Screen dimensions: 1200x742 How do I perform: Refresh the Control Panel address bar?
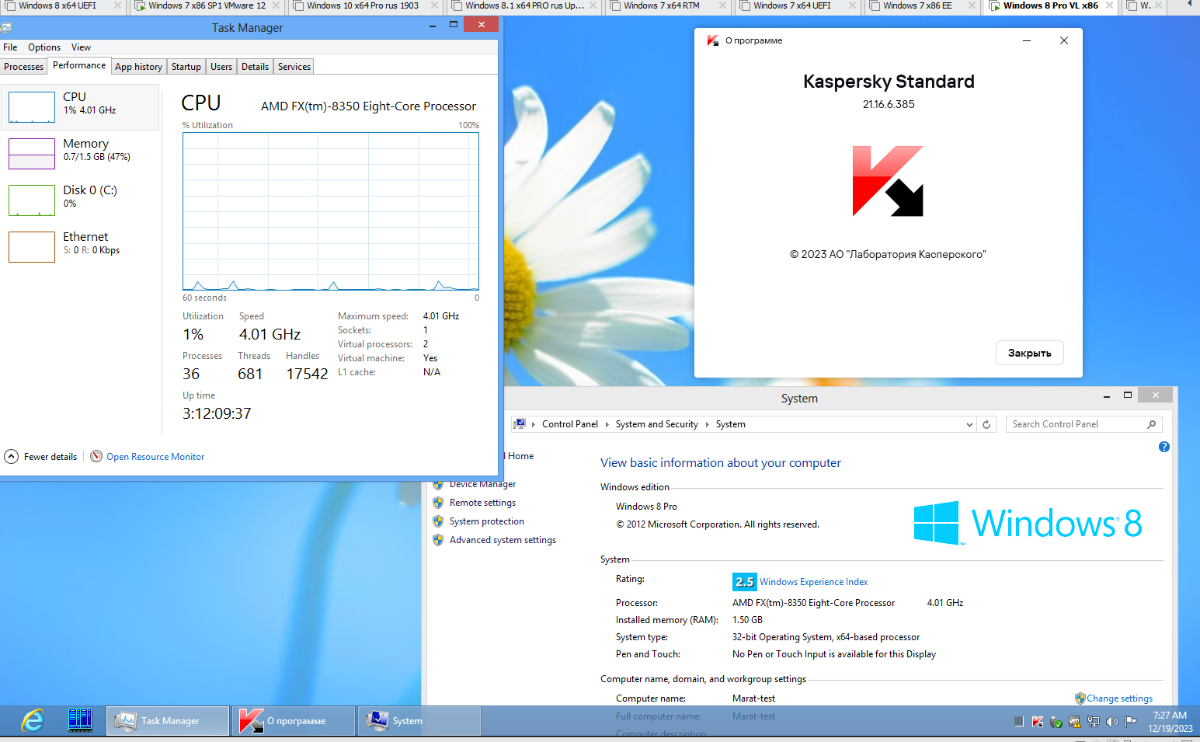point(988,424)
